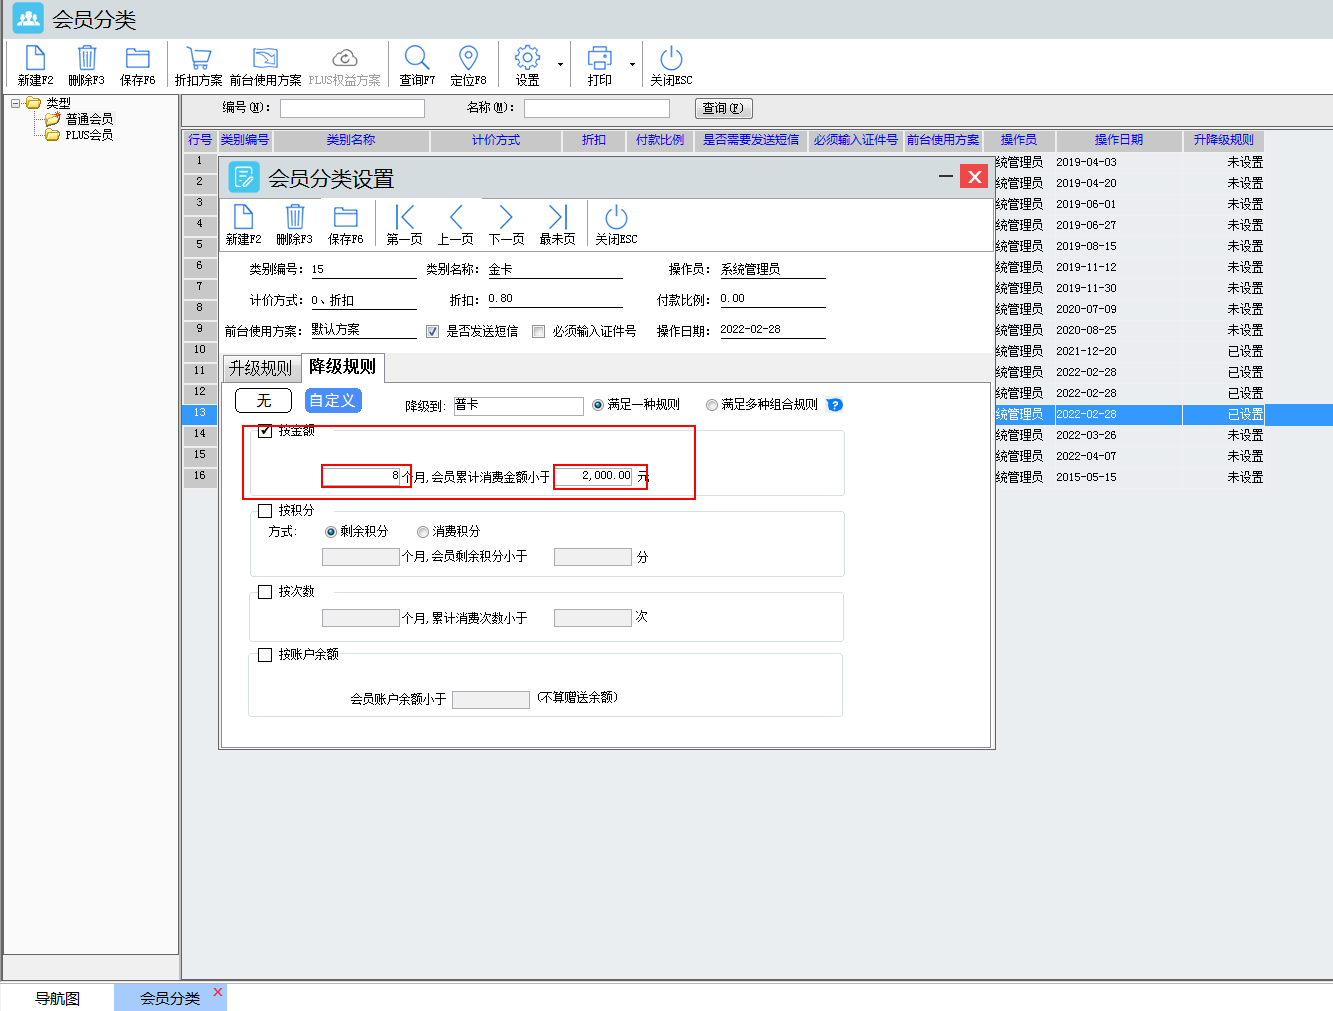Toggle the 必须输入证件号 checkbox
This screenshot has height=1011, width=1333.
pos(539,332)
